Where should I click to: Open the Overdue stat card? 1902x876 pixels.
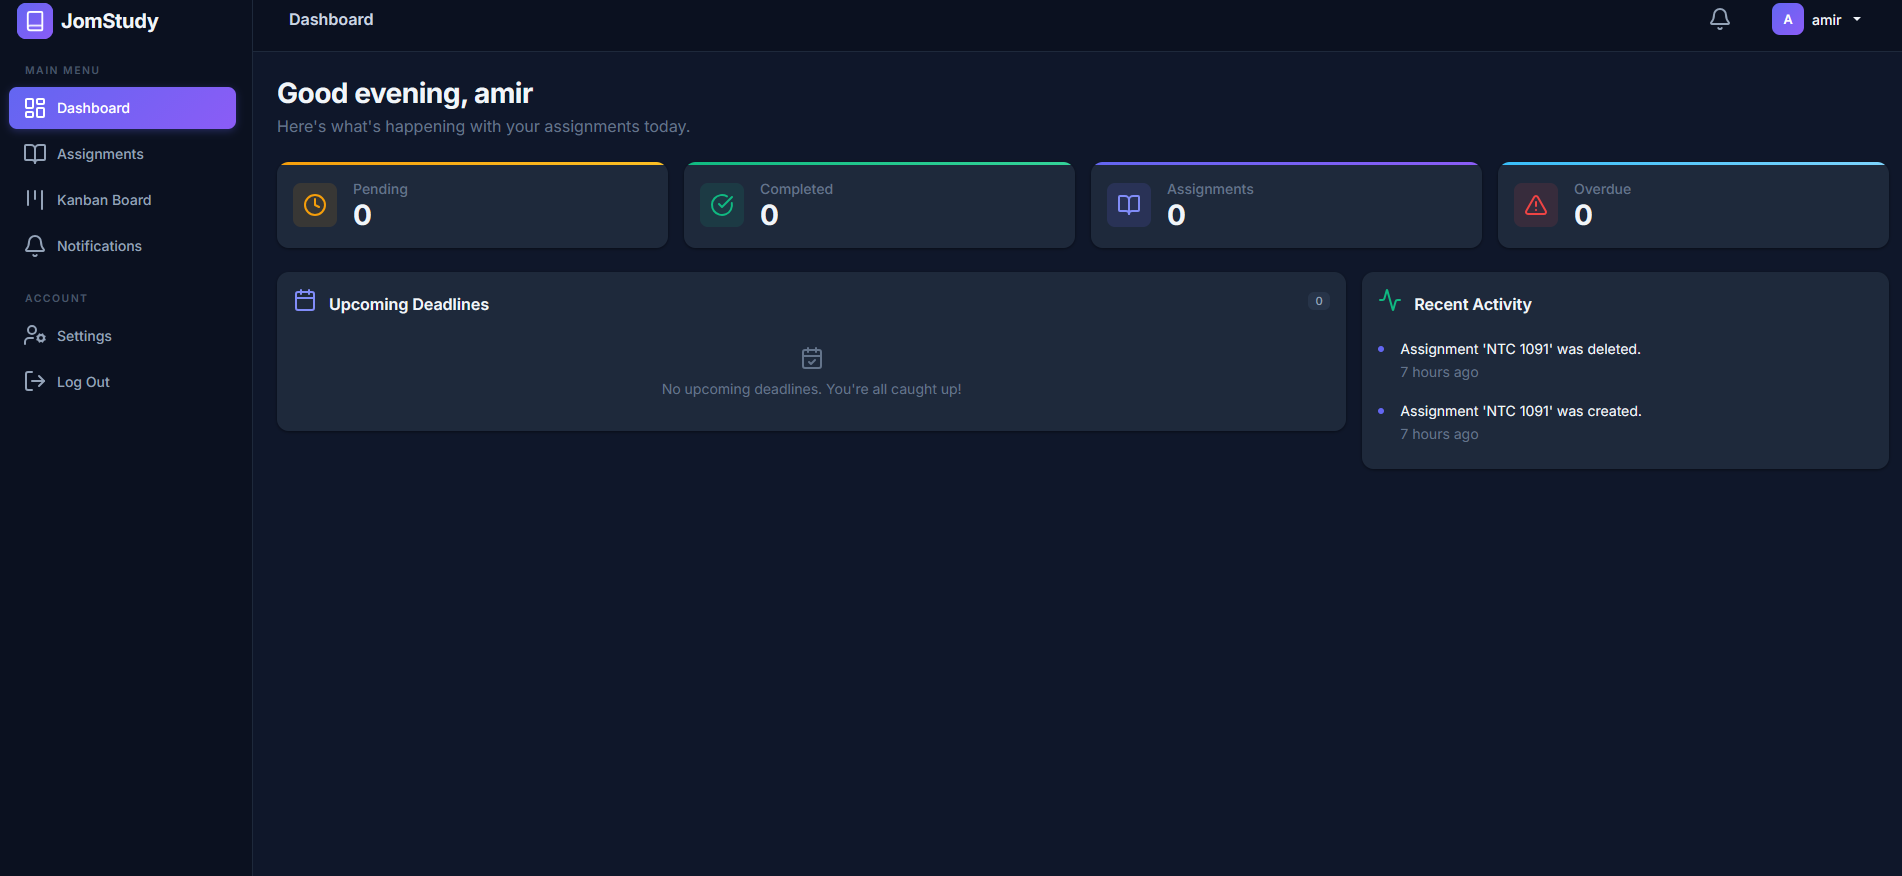(1693, 205)
